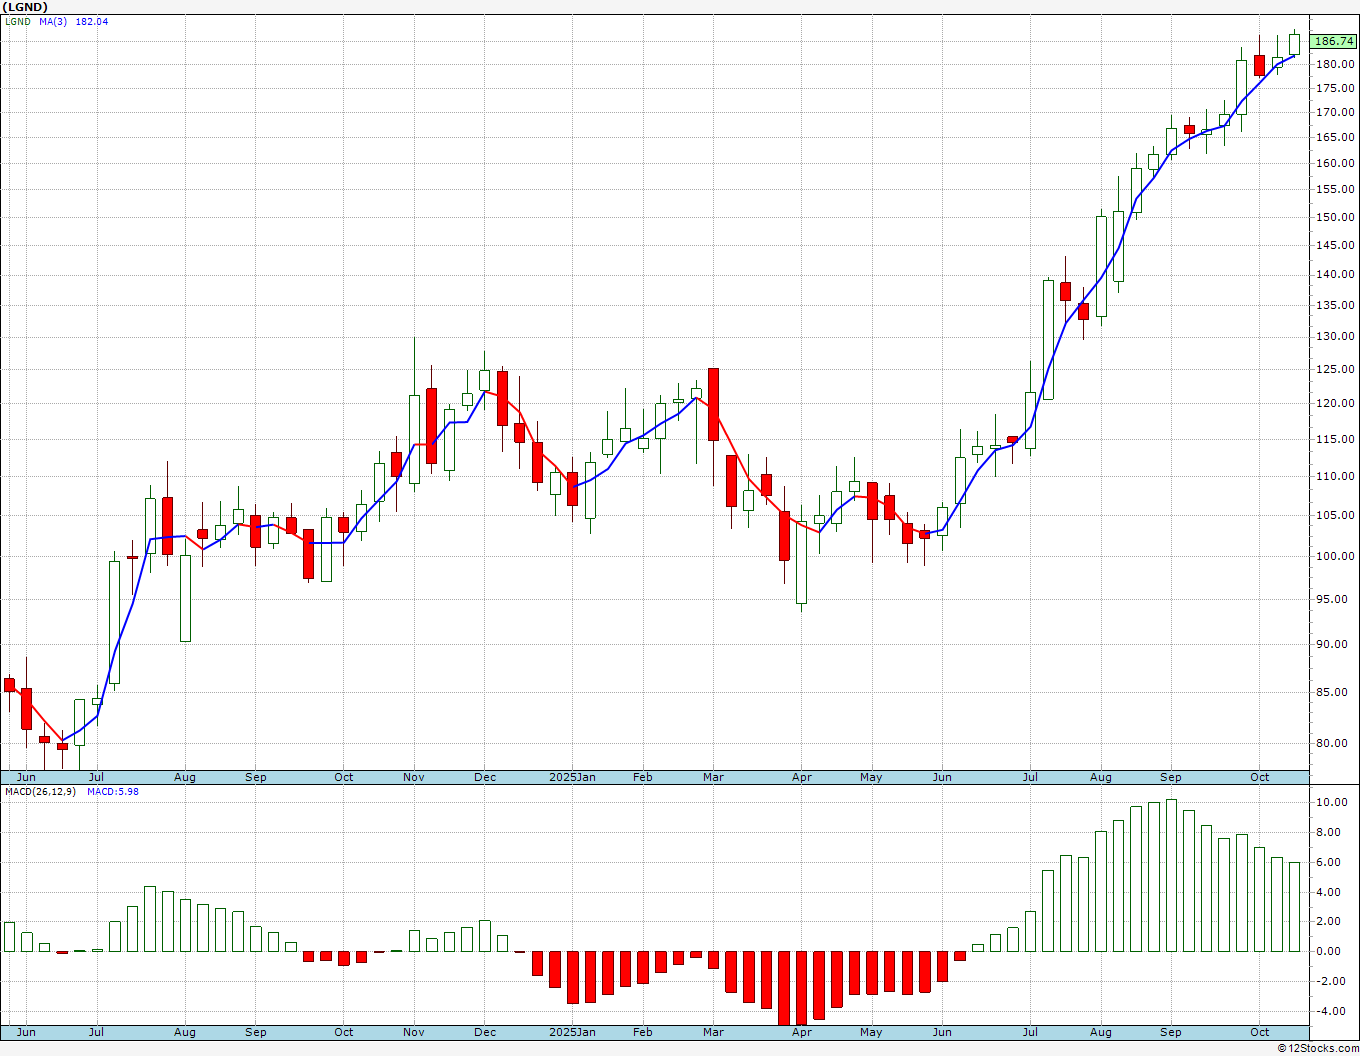Image resolution: width=1360 pixels, height=1056 pixels.
Task: Select the MA(3) indicator label
Action: (x=53, y=22)
